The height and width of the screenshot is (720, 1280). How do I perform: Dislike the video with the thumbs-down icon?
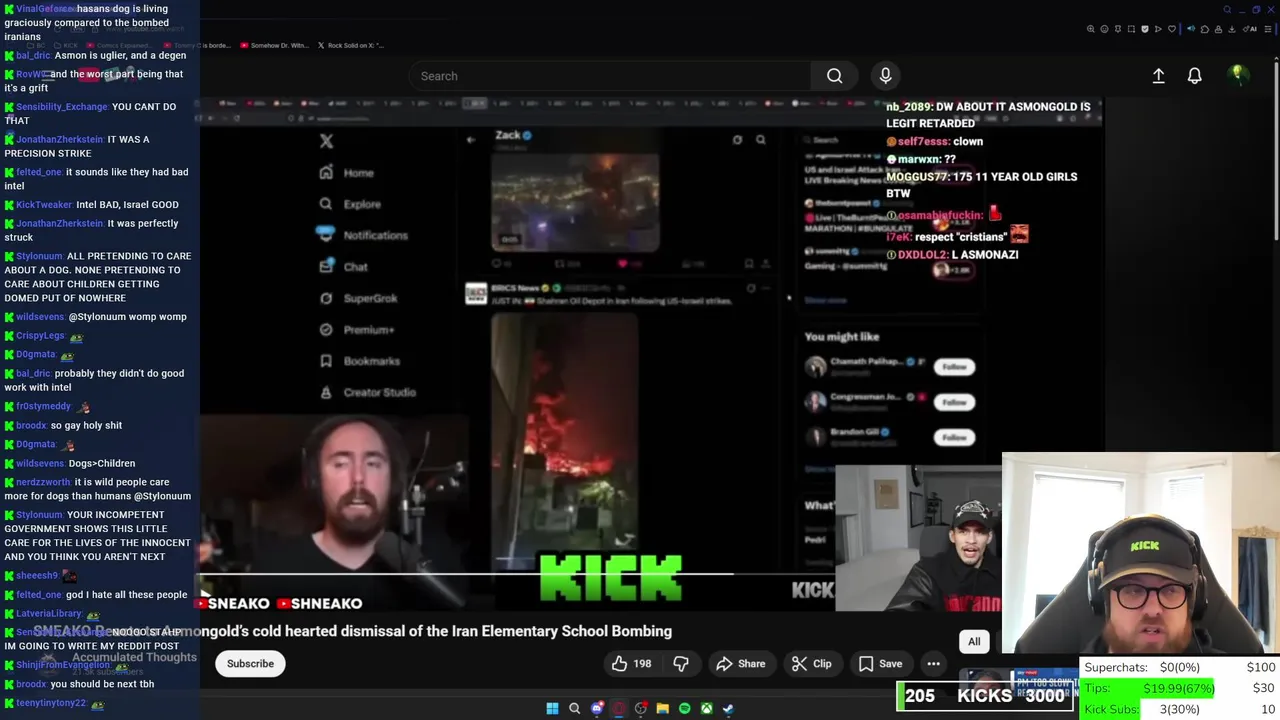click(x=681, y=664)
